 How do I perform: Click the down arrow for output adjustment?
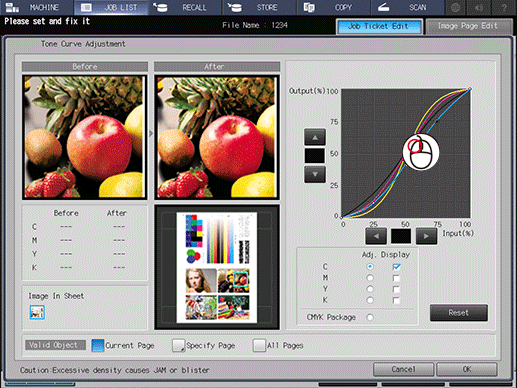(315, 174)
